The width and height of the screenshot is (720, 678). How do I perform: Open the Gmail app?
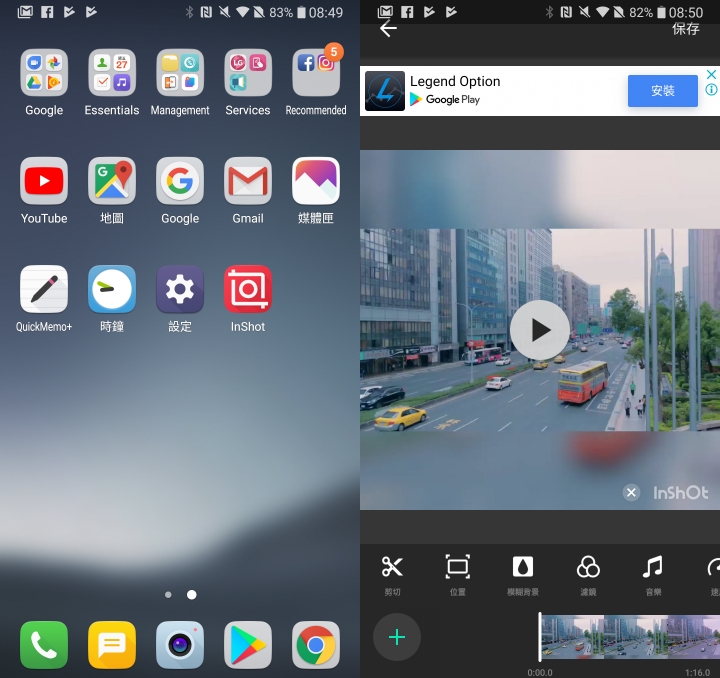248,181
